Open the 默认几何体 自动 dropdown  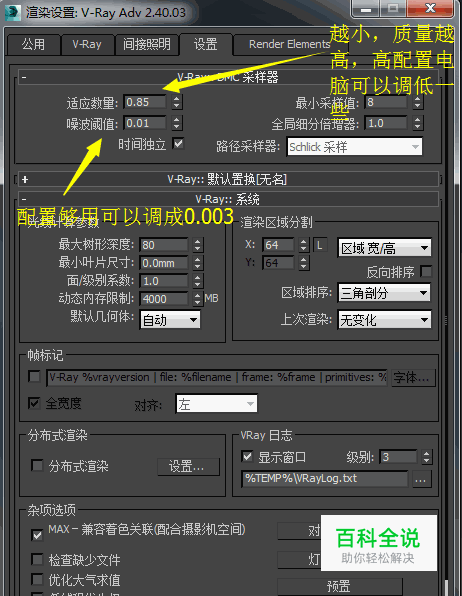click(170, 320)
